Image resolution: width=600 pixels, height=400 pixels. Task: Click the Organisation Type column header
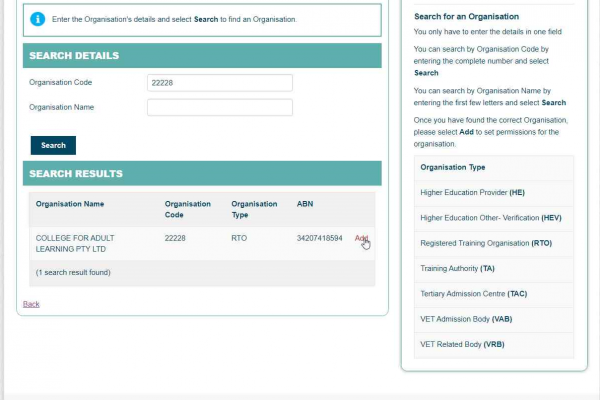point(254,209)
